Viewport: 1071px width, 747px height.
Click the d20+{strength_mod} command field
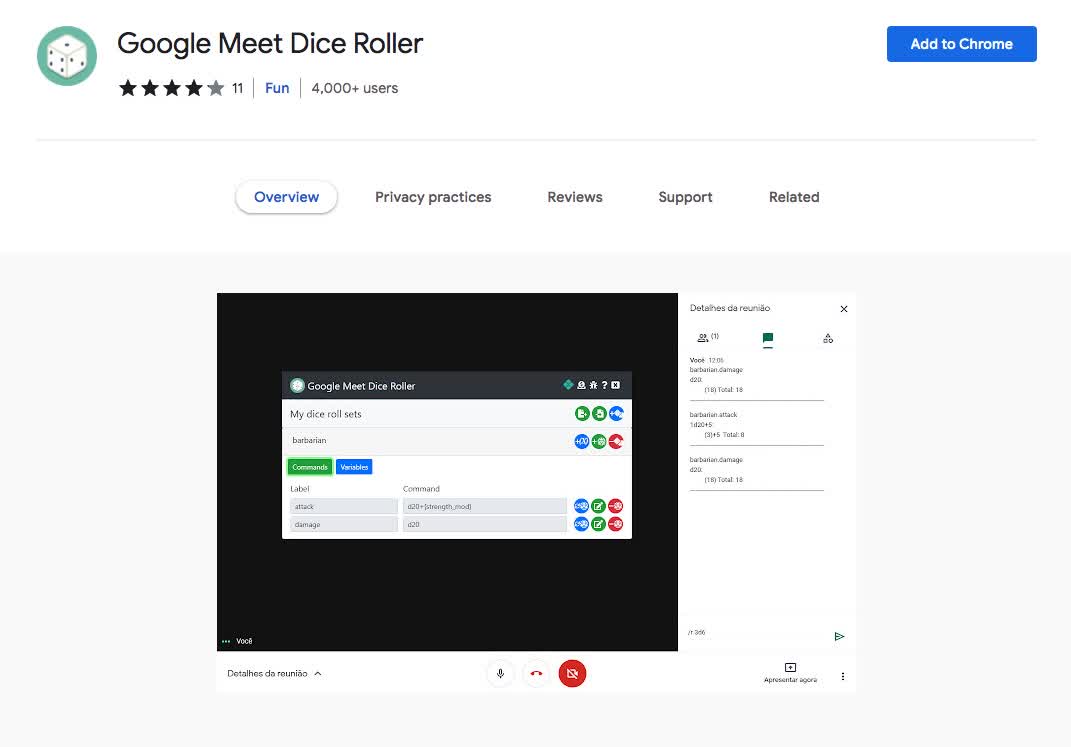485,506
